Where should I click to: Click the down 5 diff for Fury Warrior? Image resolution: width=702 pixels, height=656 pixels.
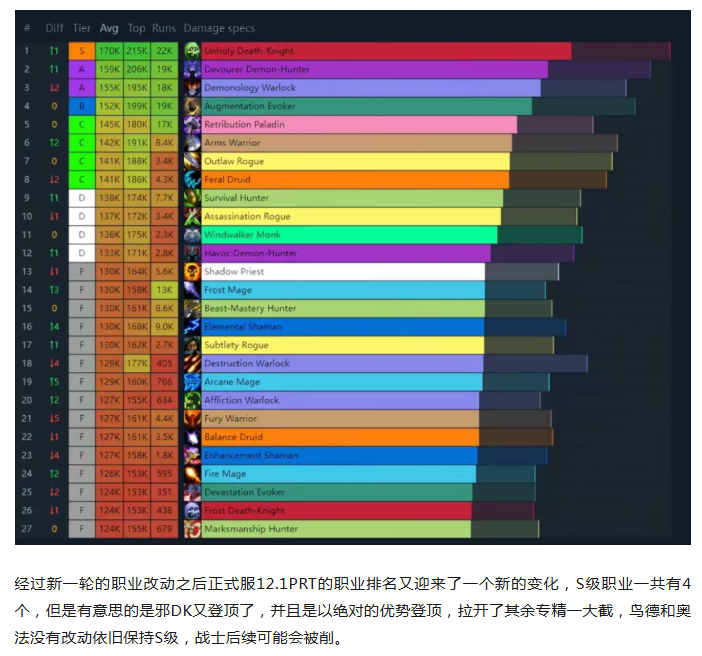click(54, 418)
